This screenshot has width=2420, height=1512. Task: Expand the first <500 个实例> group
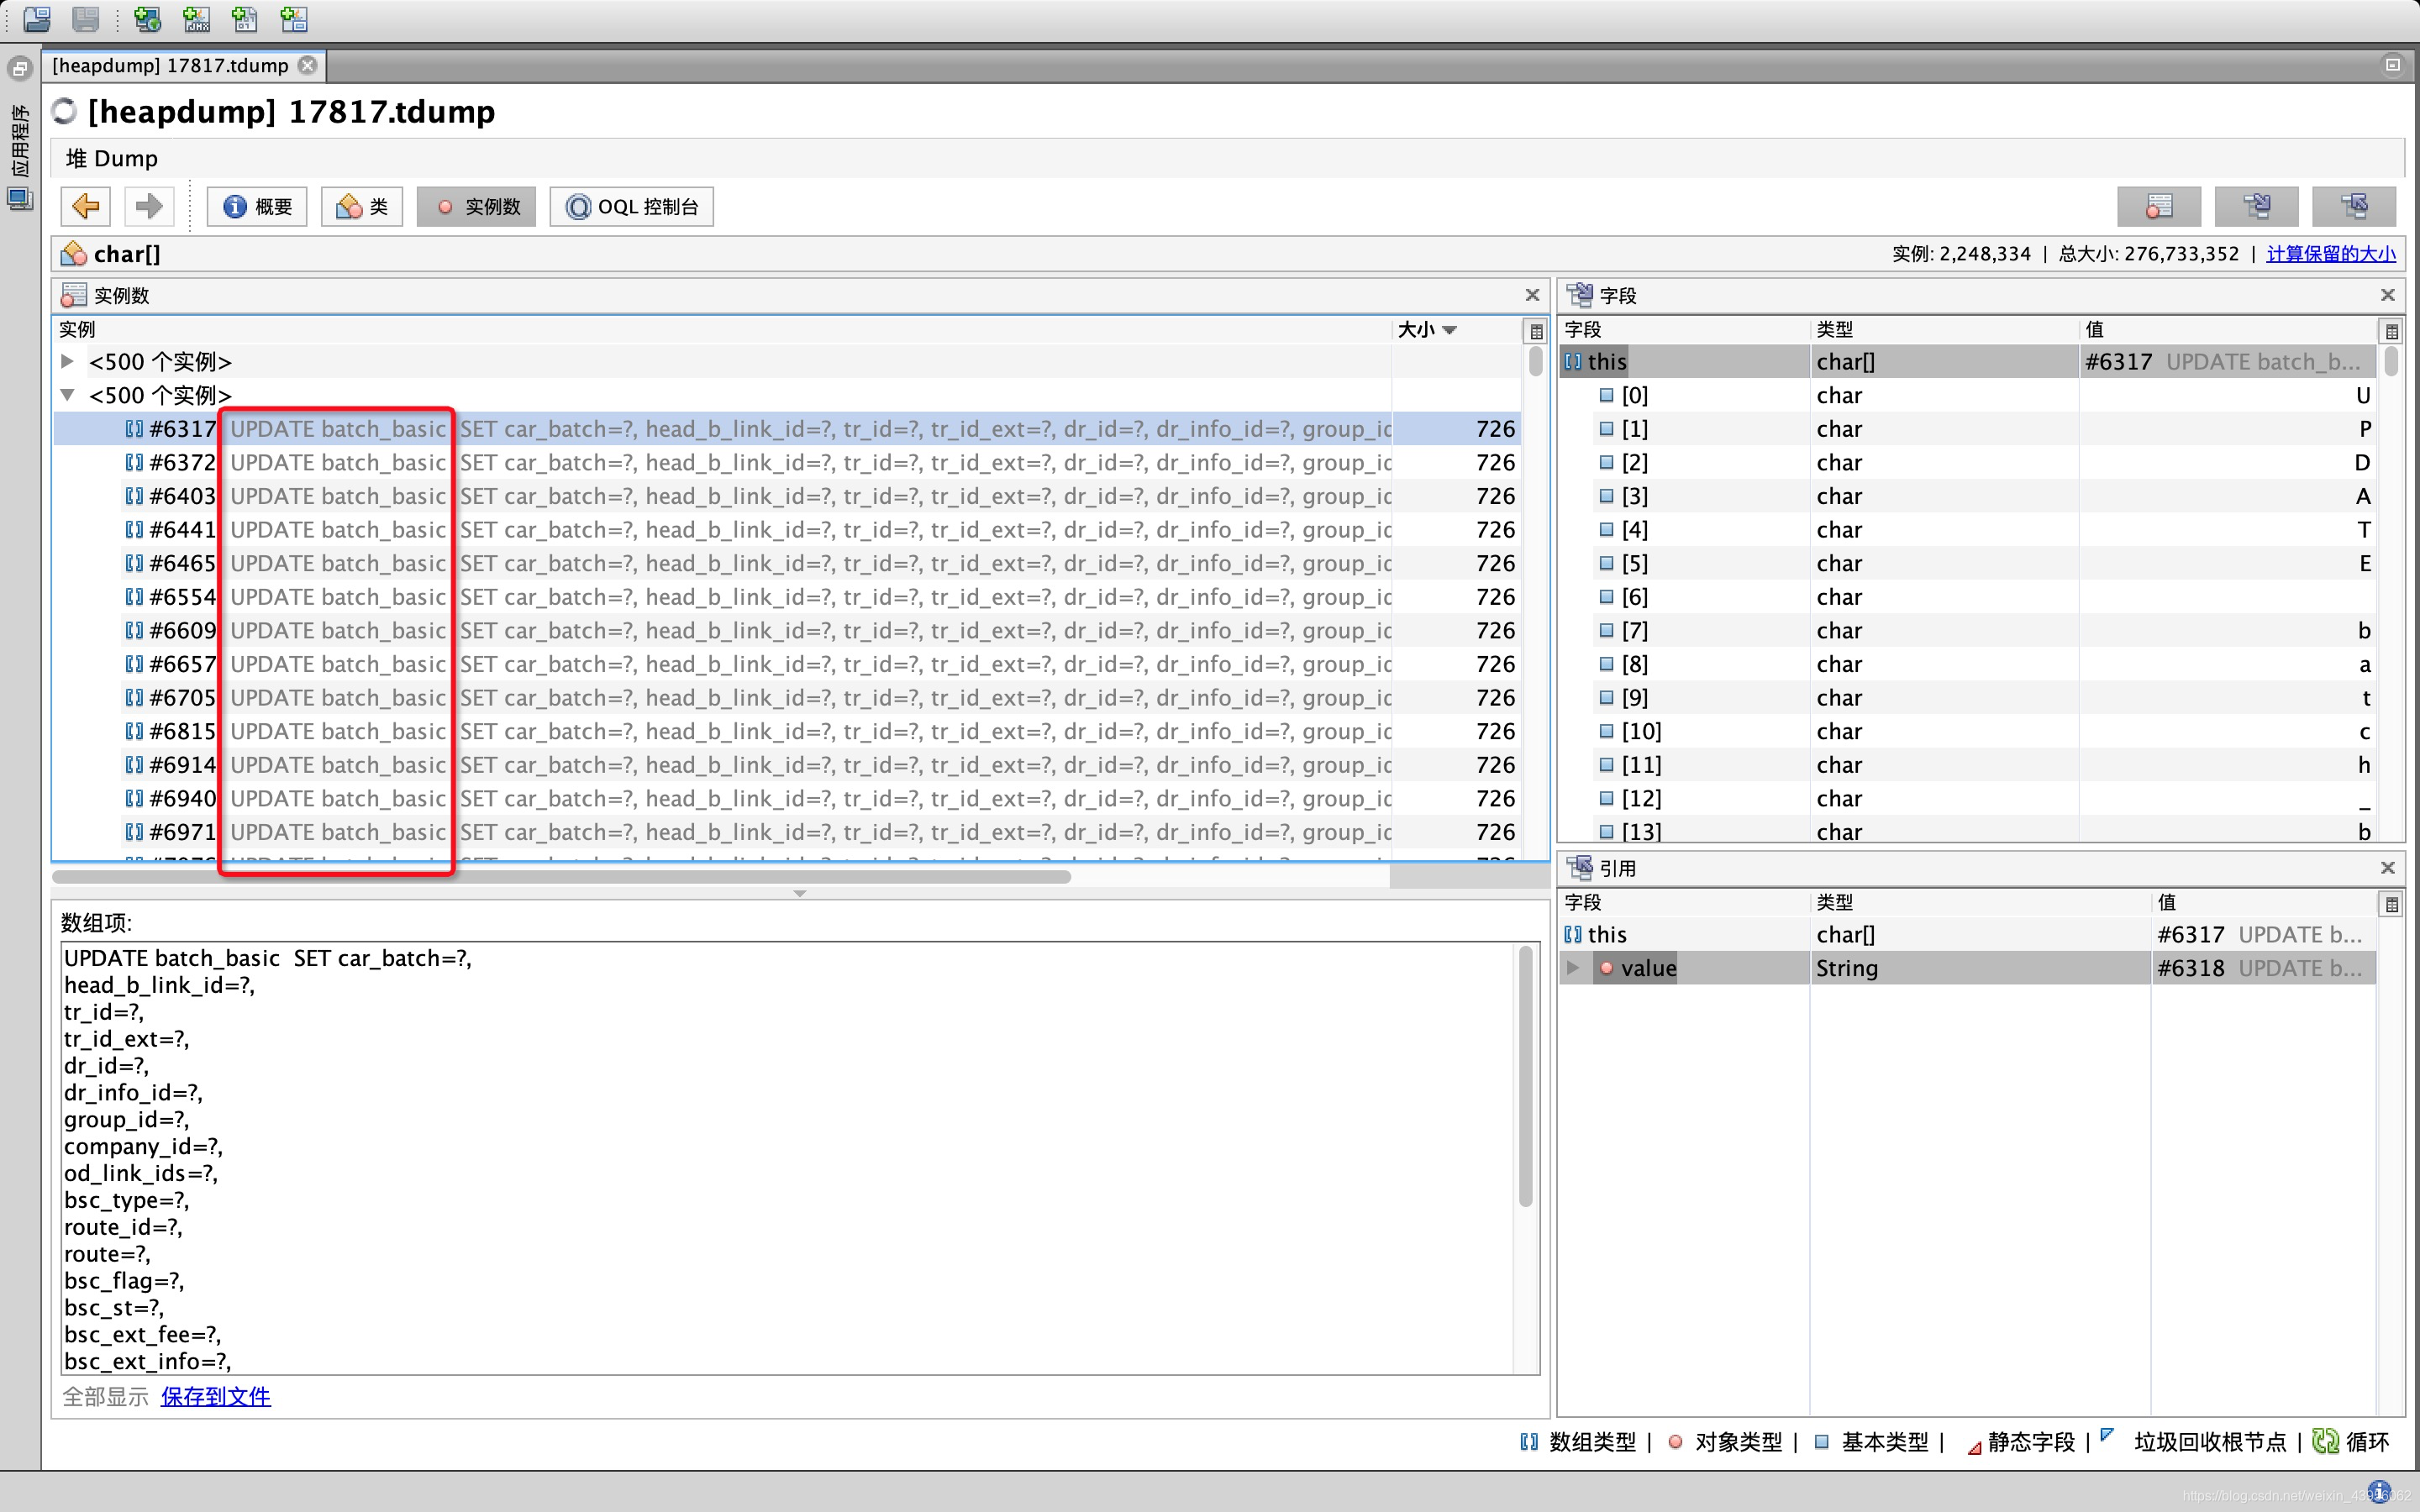[x=68, y=361]
